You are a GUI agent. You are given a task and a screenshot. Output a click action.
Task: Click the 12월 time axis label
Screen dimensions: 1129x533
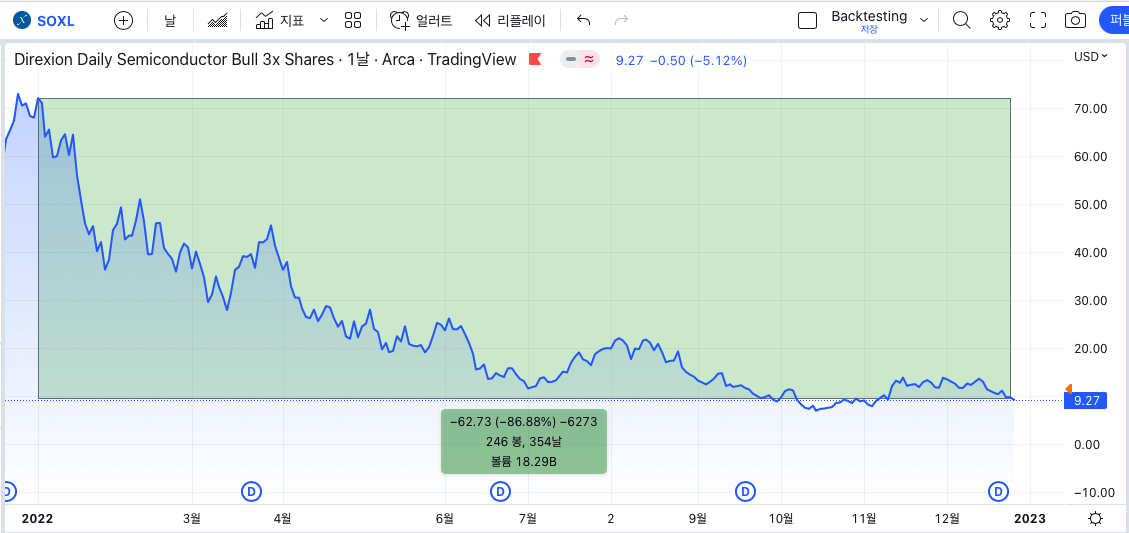click(x=948, y=518)
